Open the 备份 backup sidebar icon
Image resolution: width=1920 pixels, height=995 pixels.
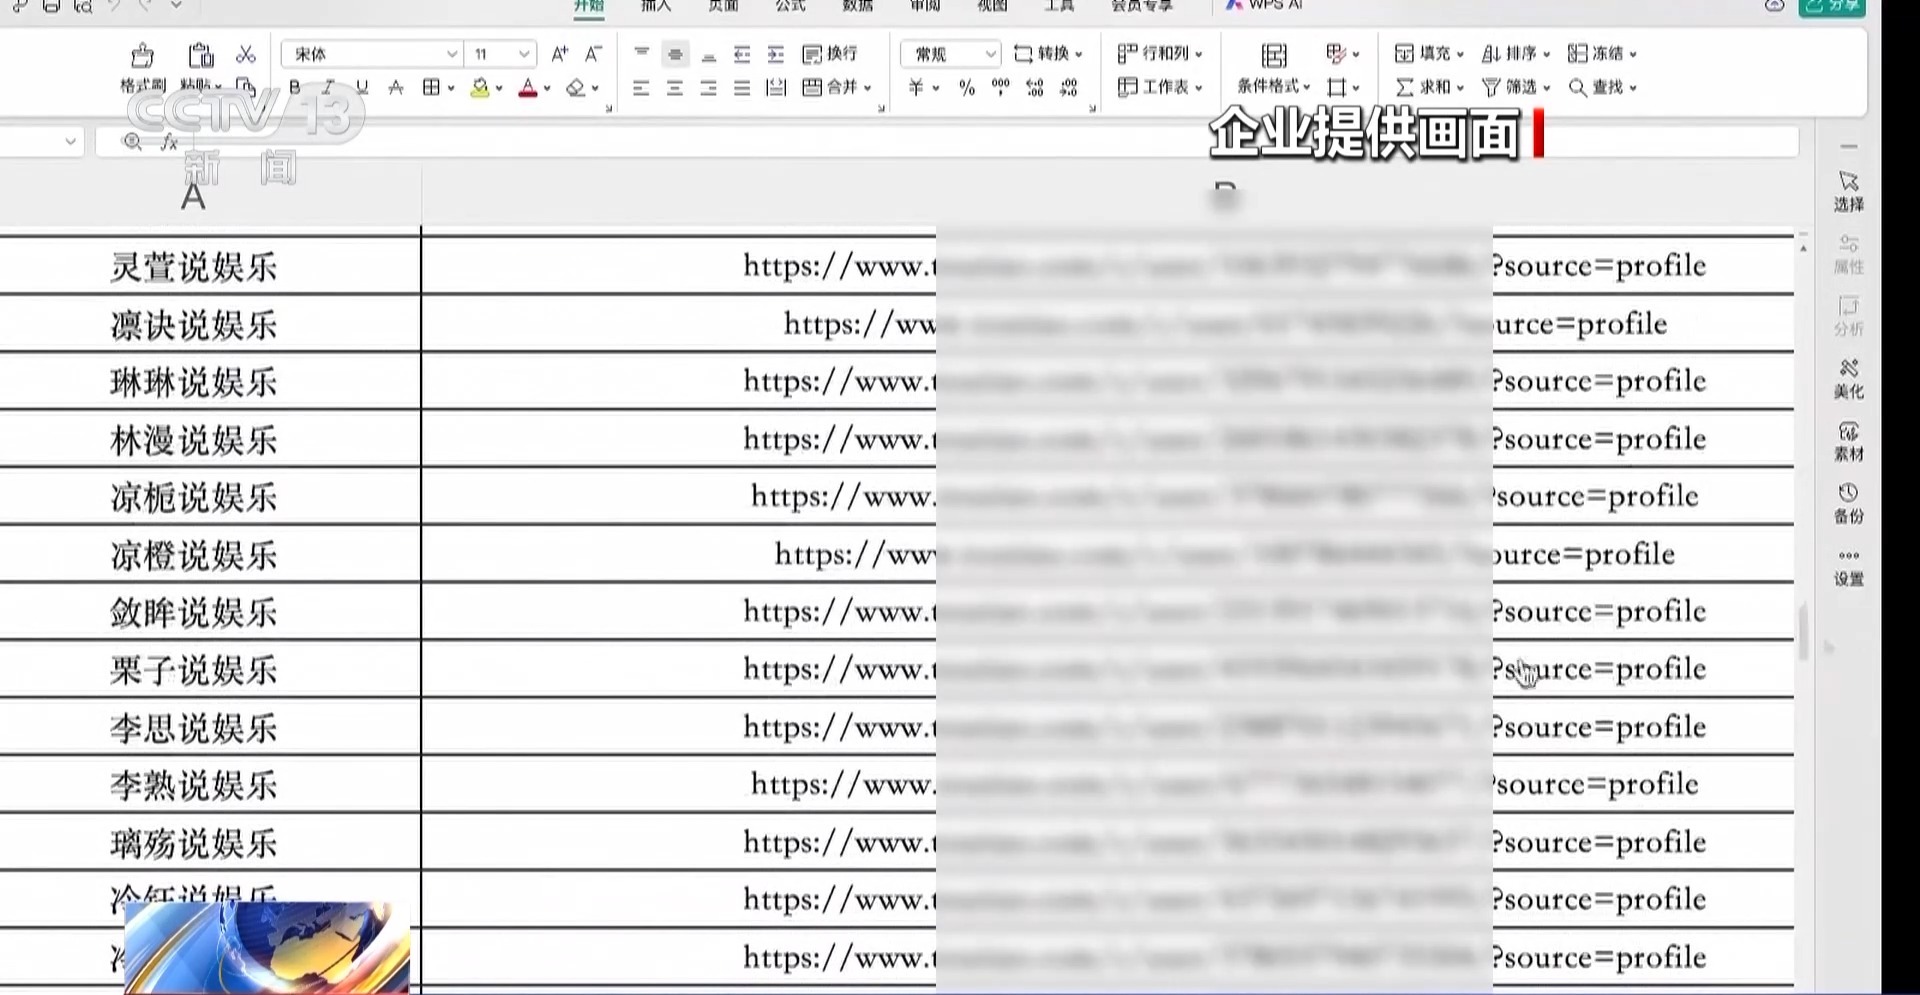[1848, 503]
